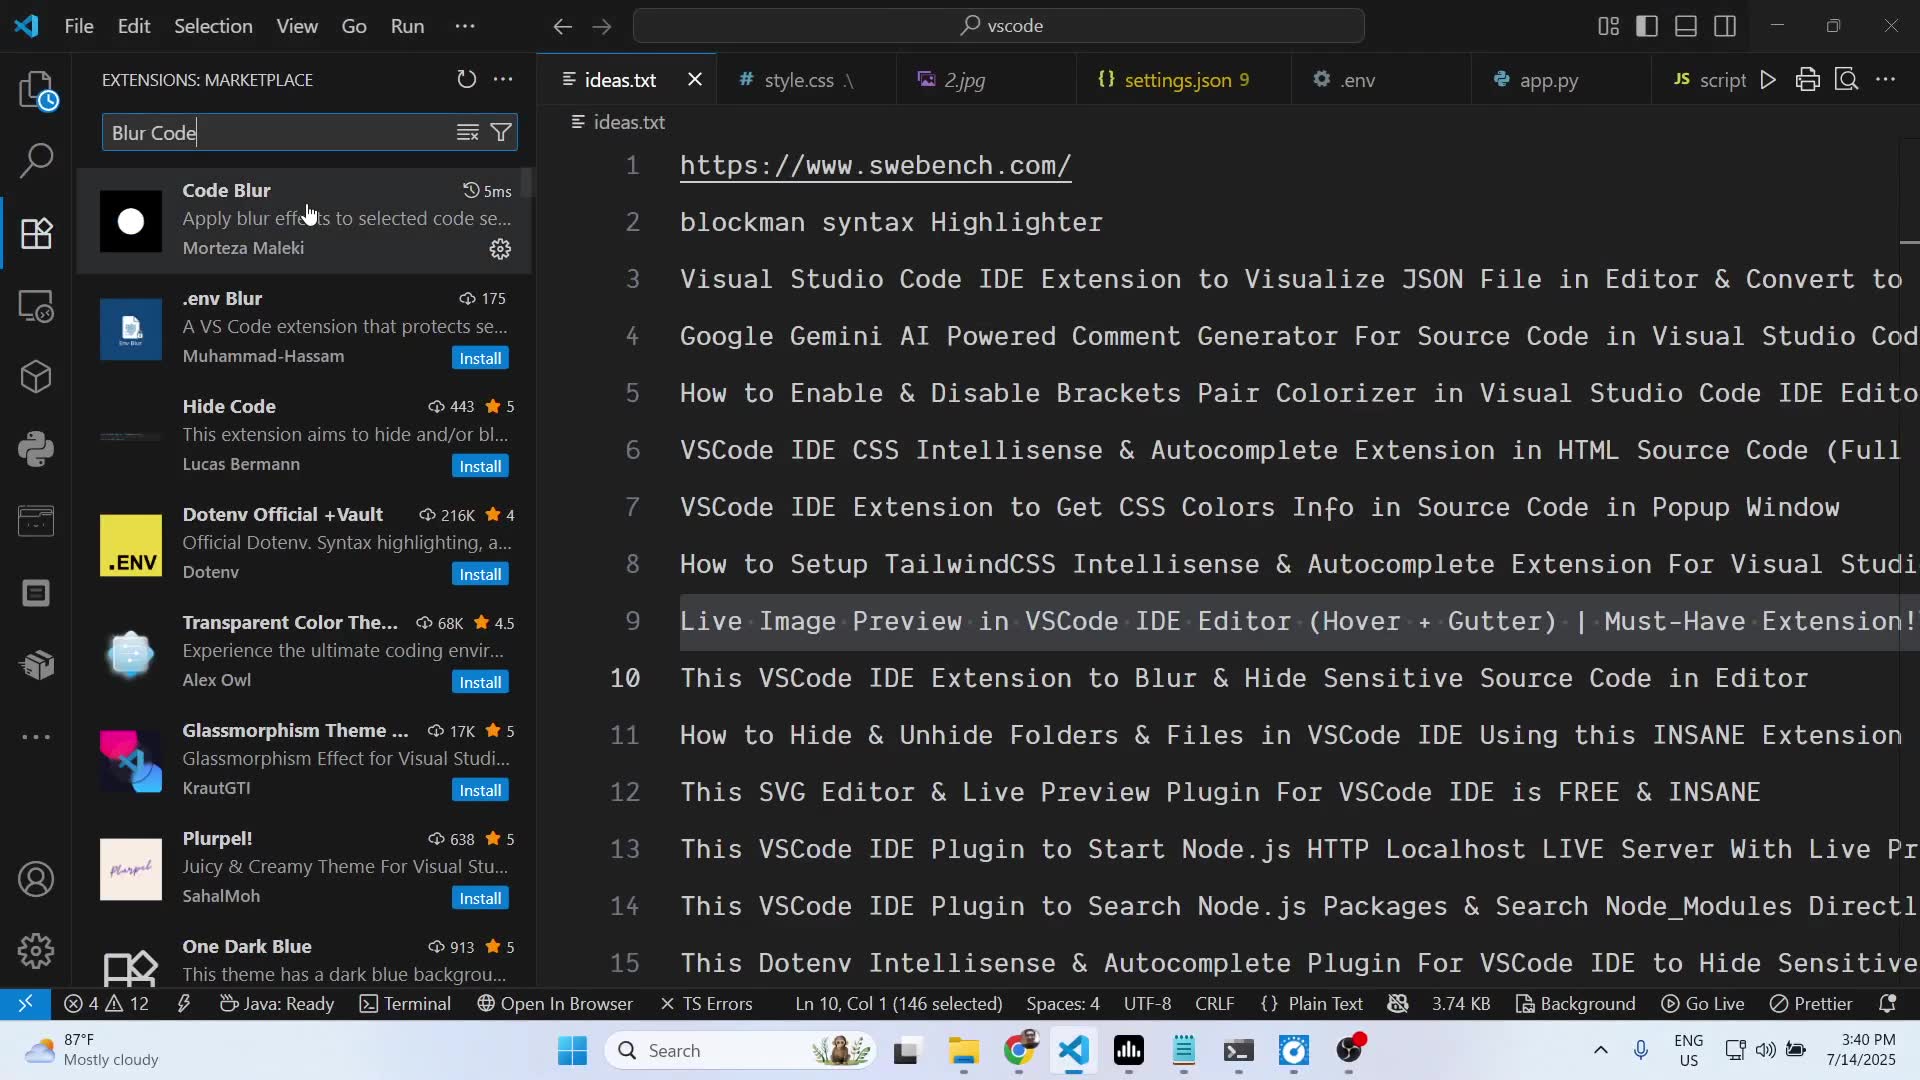
Task: Click the printer icon in editor toolbar
Action: pos(1807,79)
